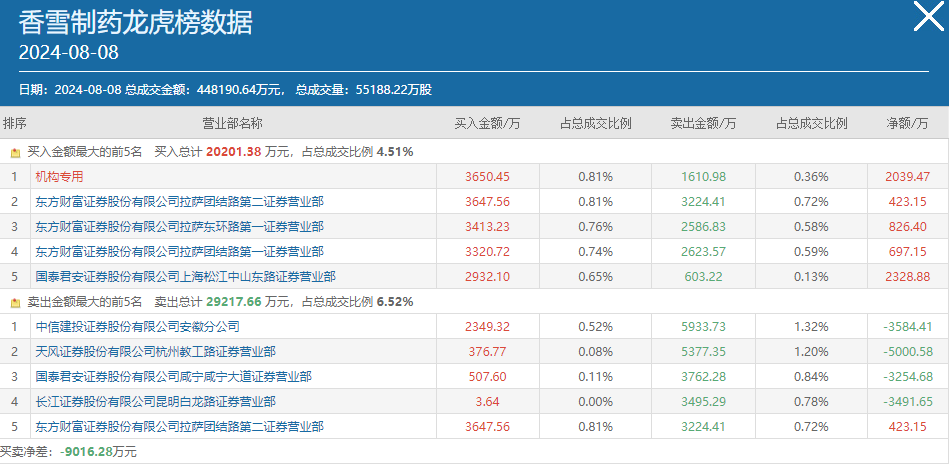This screenshot has width=950, height=468.
Task: Select the net amount 2039.47
Action: (908, 176)
